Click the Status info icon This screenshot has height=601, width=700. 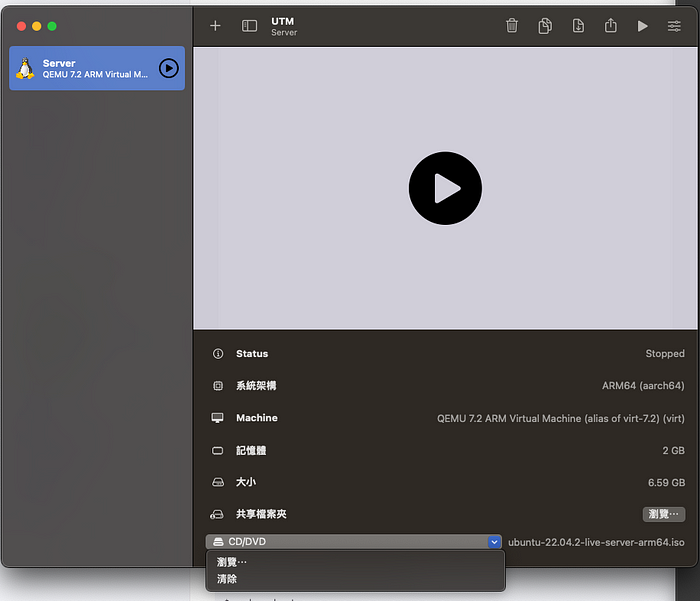(218, 354)
